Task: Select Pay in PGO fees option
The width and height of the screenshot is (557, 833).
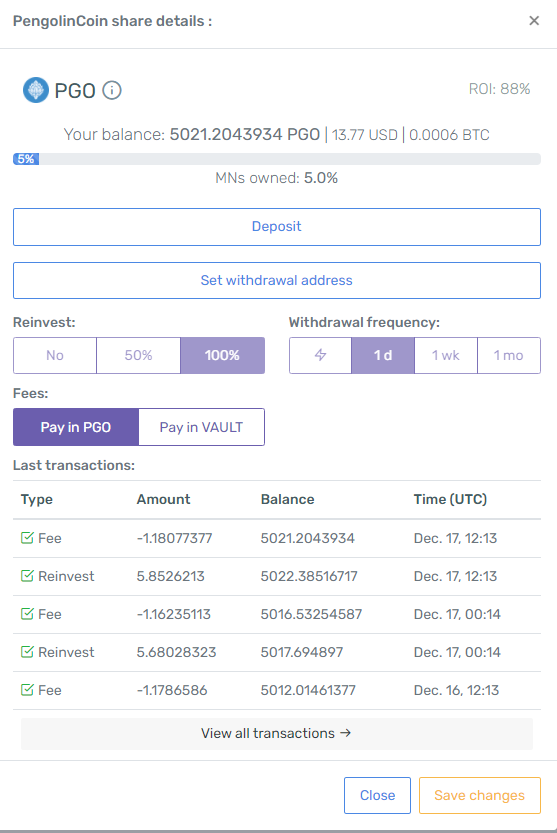Action: click(76, 427)
